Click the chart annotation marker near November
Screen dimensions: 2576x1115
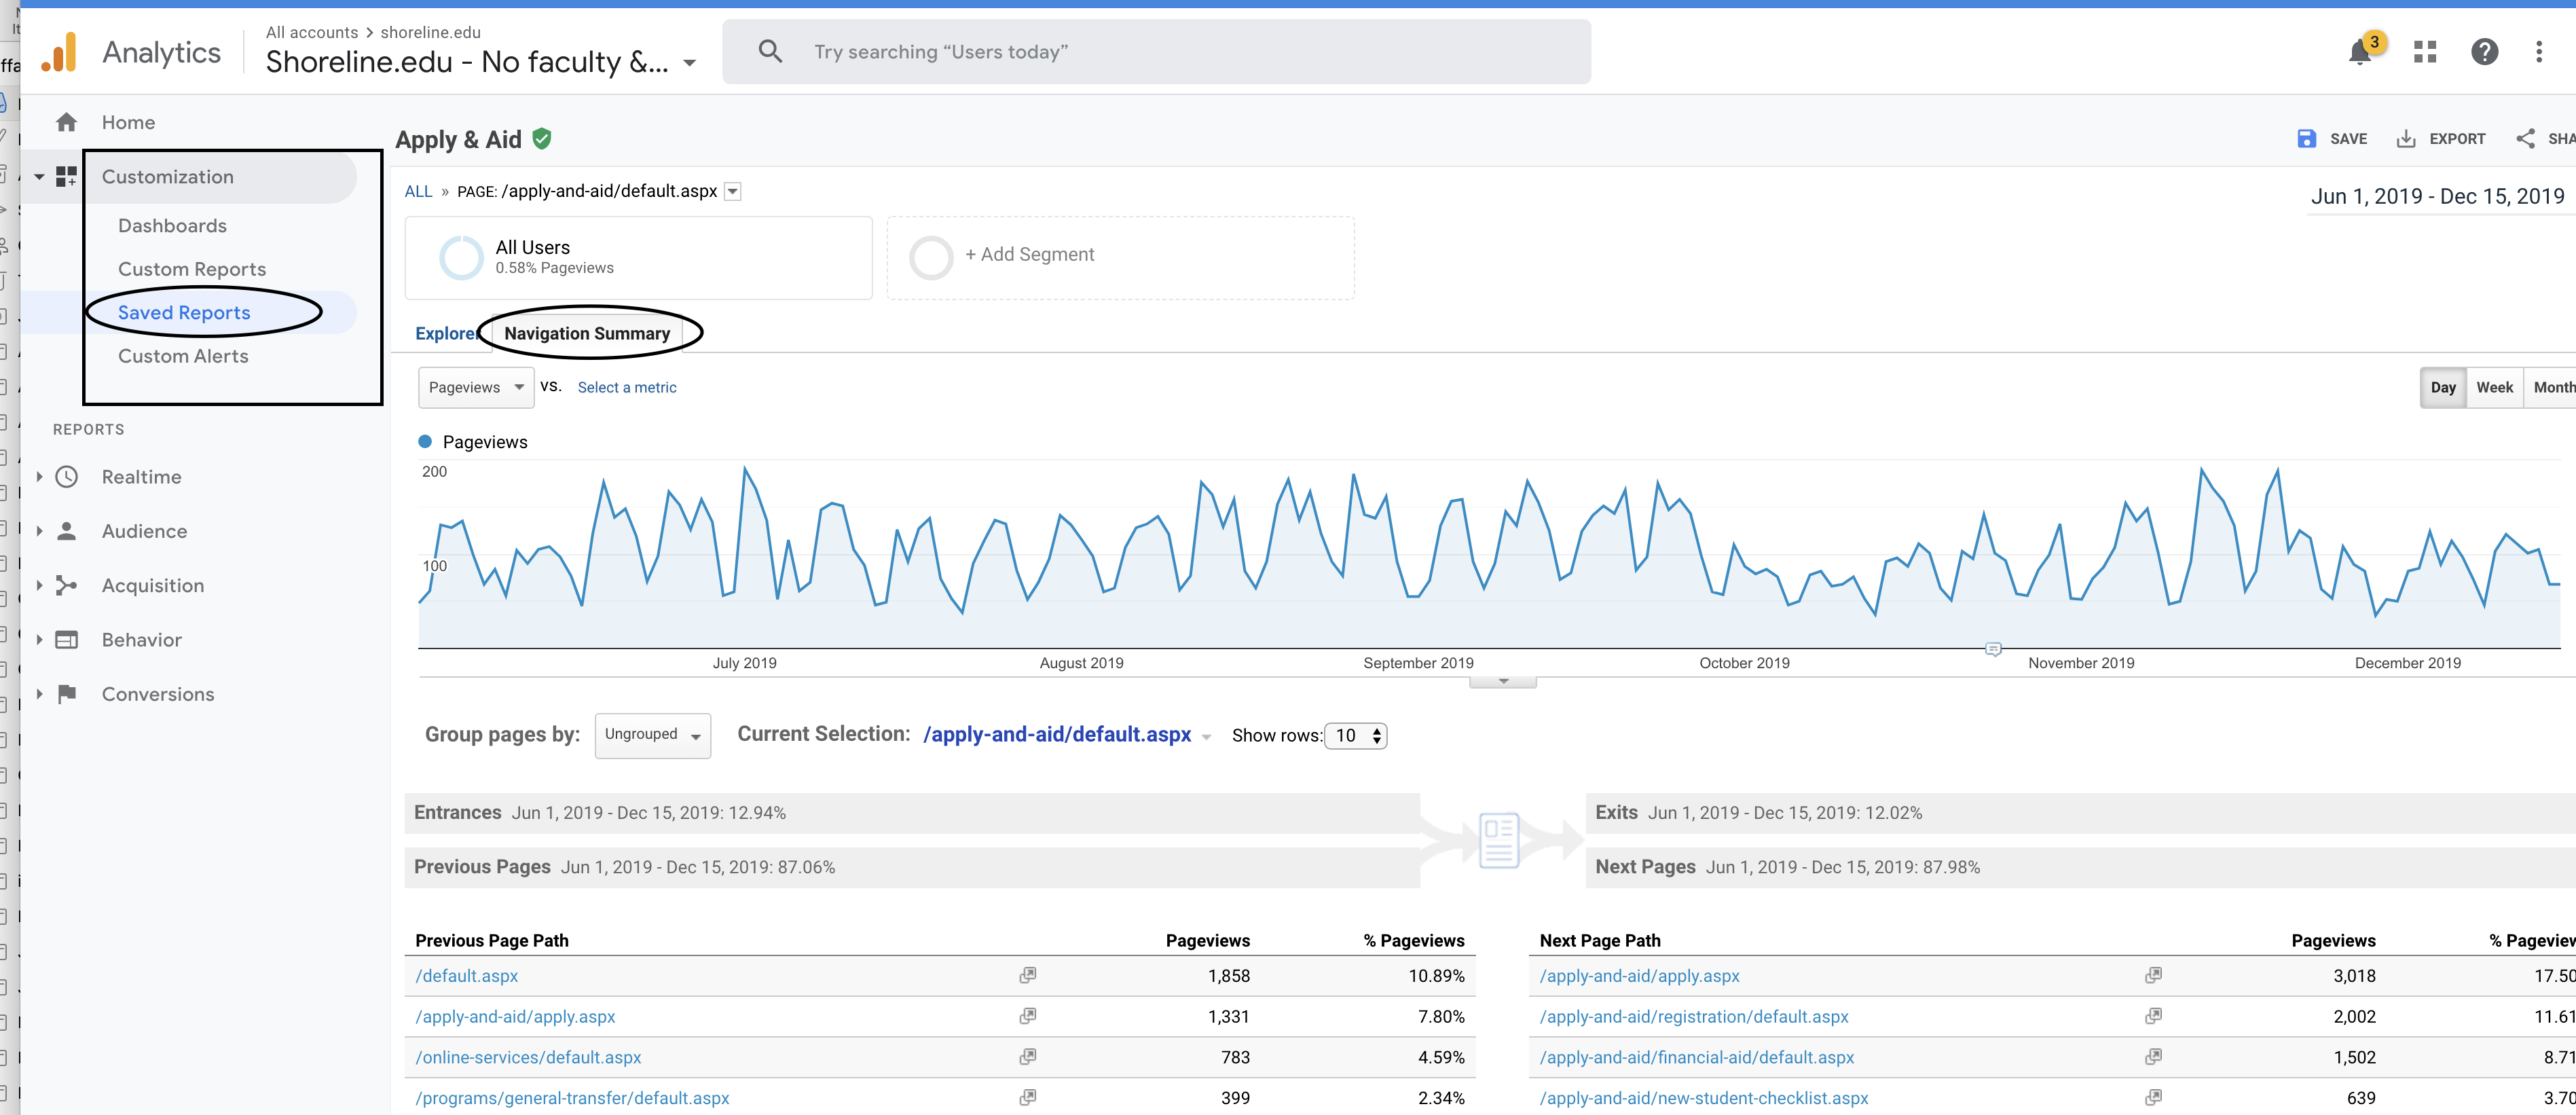click(x=1993, y=650)
